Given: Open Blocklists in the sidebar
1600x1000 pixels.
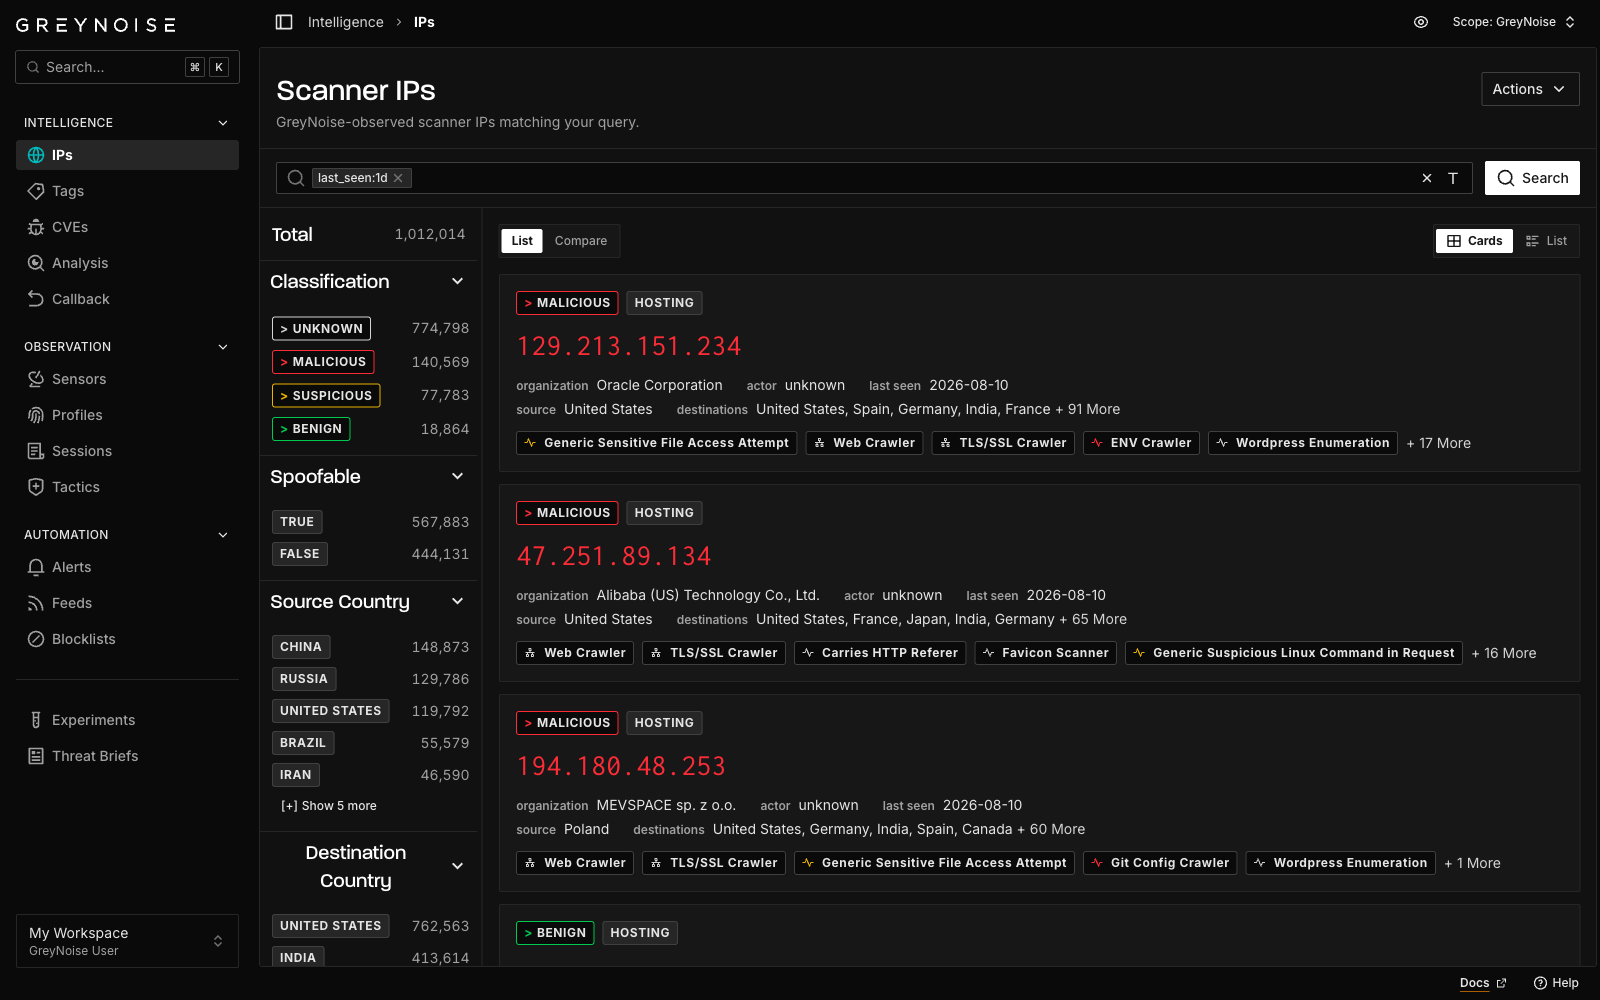Looking at the screenshot, I should point(127,639).
